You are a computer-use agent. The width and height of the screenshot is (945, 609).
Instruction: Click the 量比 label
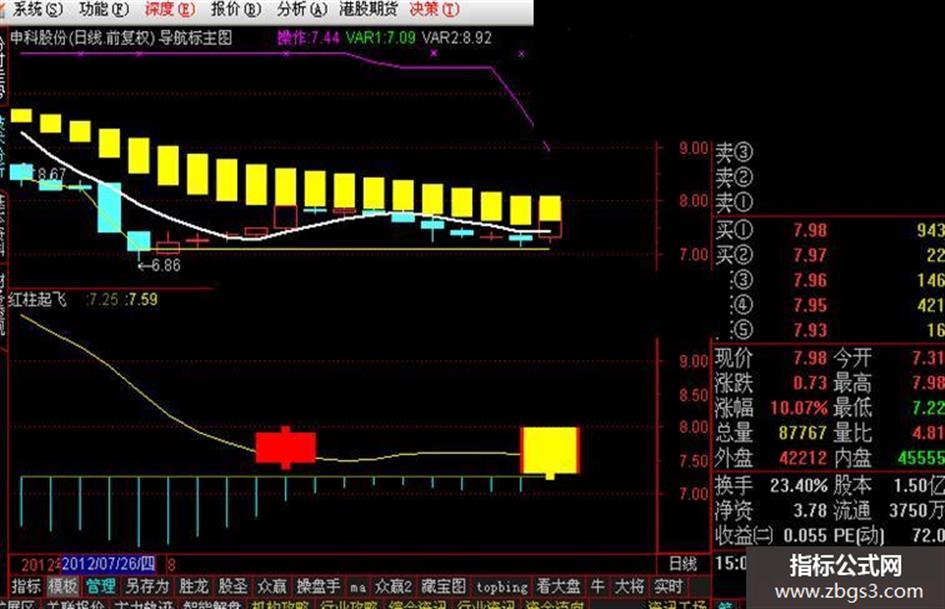853,433
